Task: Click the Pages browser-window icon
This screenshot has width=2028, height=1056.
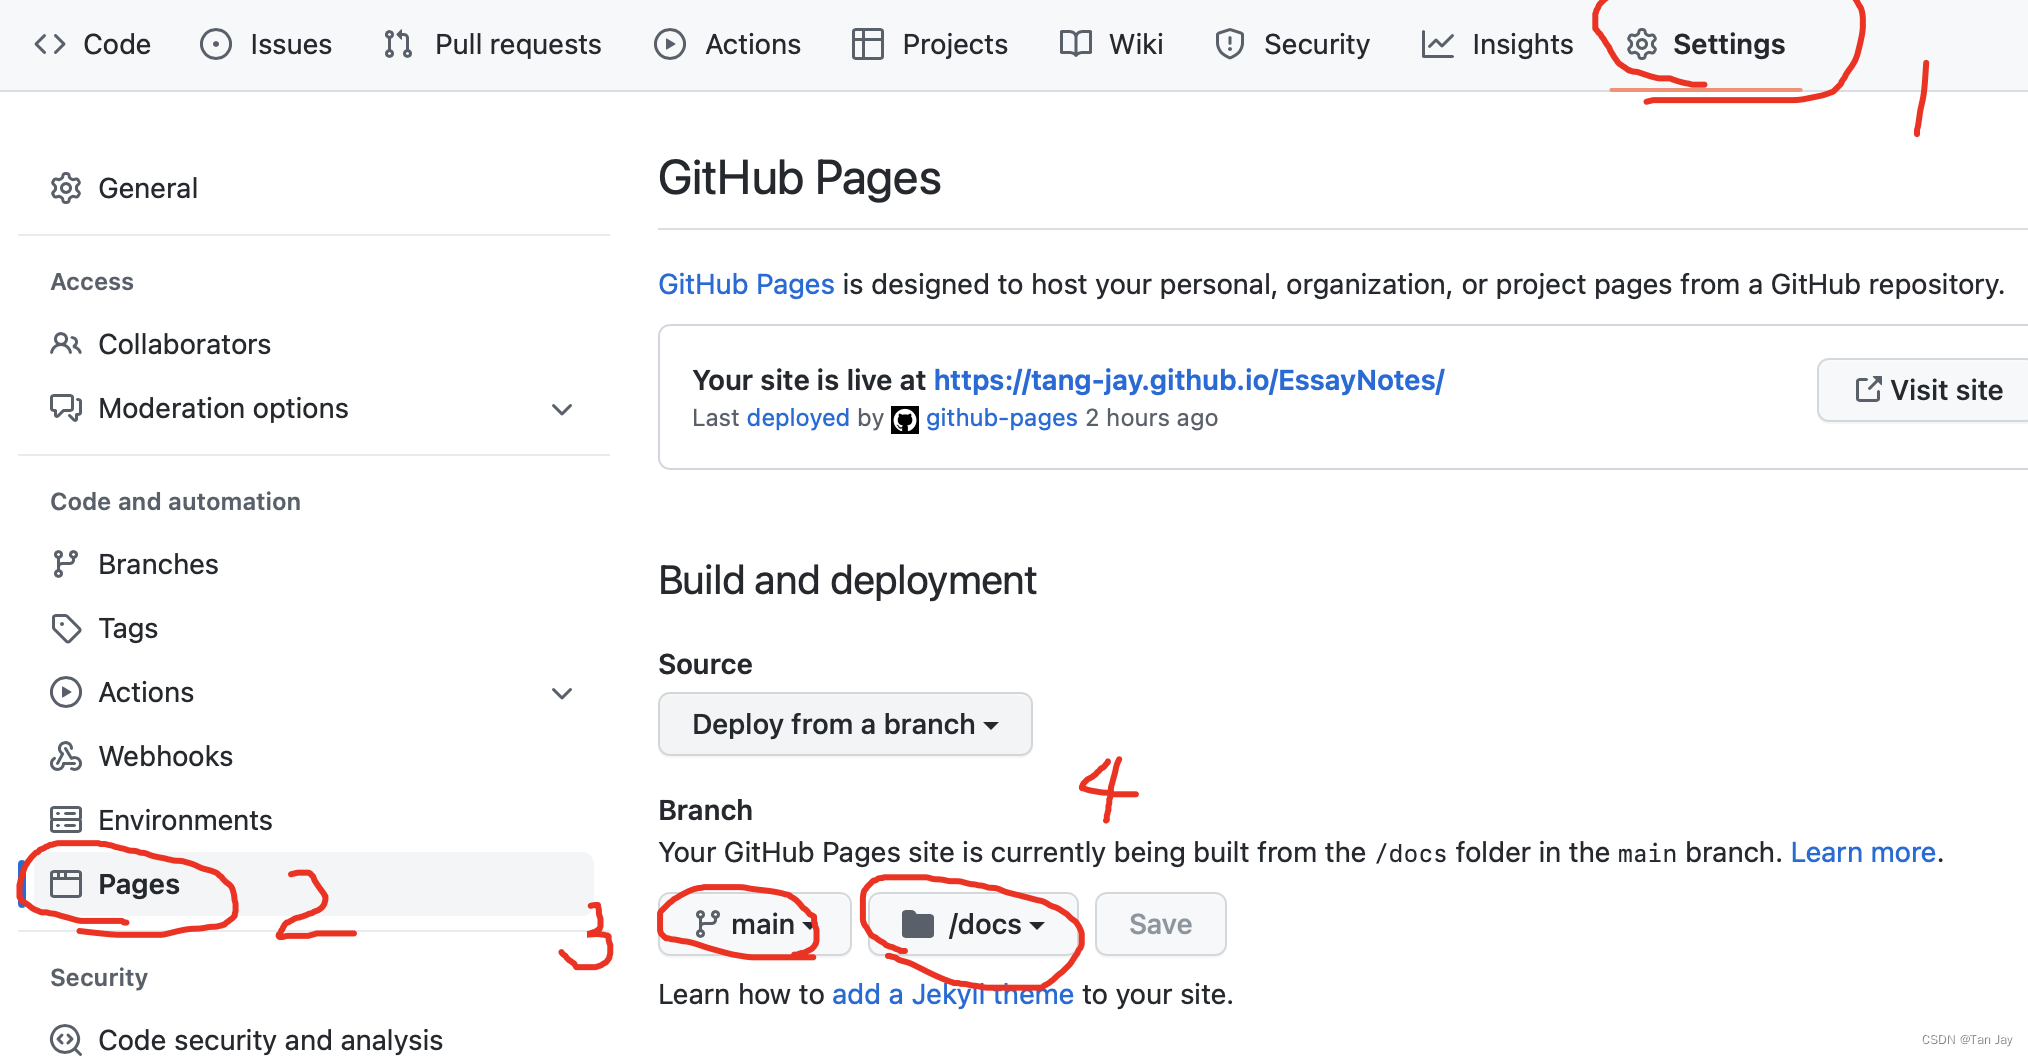Action: (x=66, y=884)
